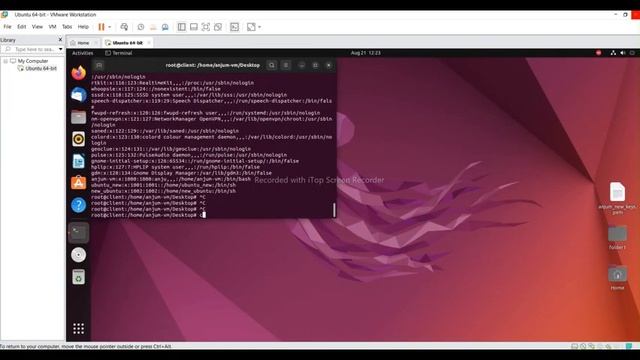This screenshot has height=360, width=640.
Task: Click the ubuntu_new passwd line in terminal
Action: (x=163, y=185)
